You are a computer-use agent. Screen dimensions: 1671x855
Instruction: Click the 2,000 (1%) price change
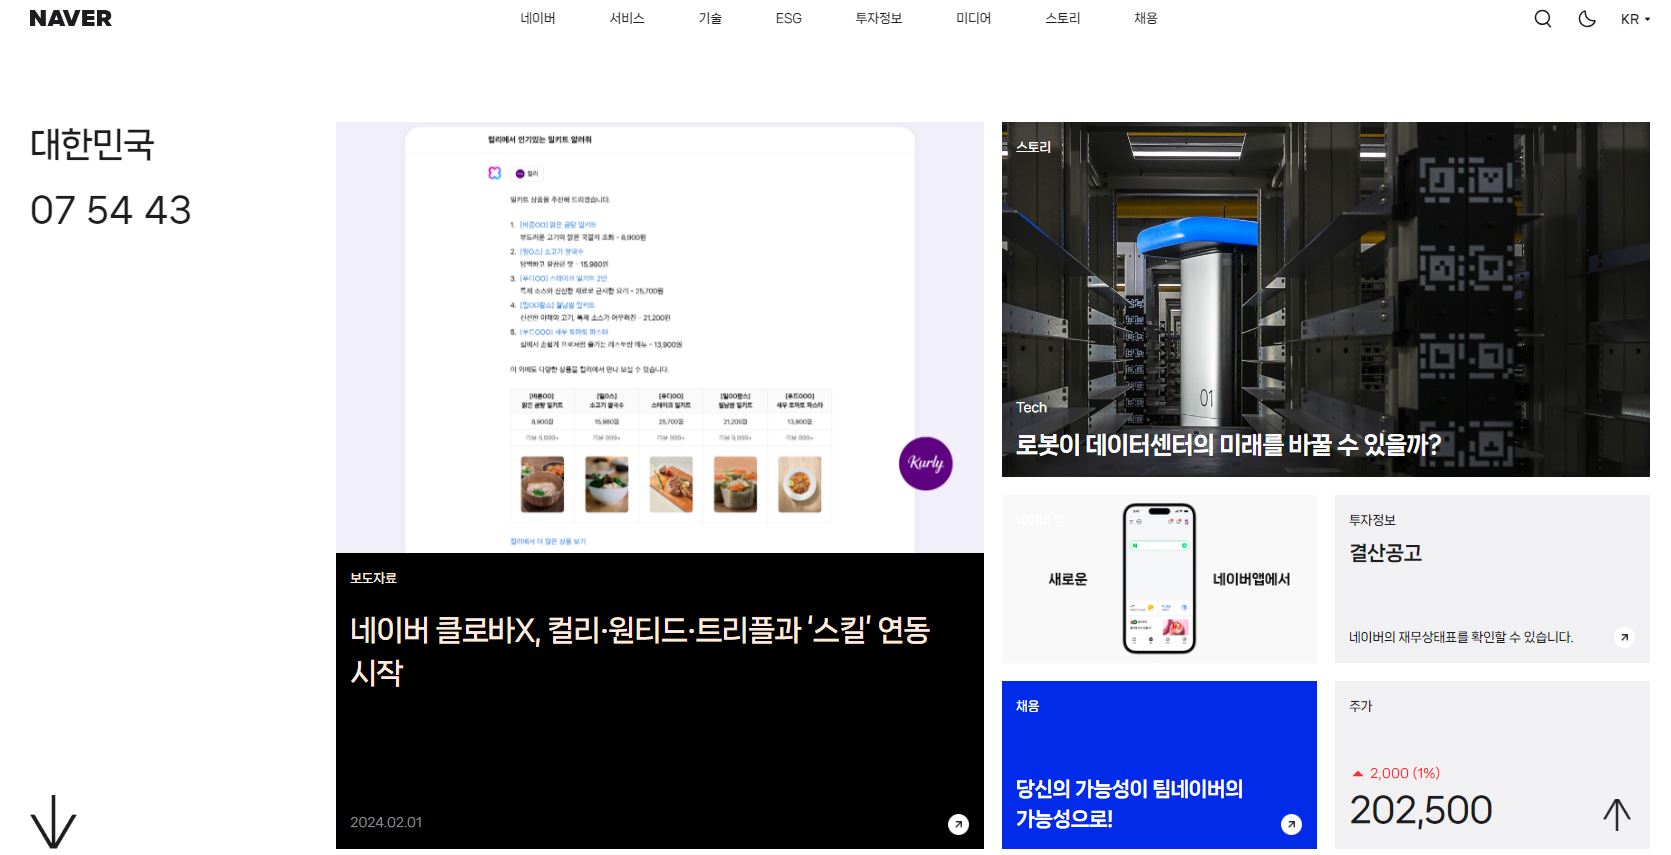point(1396,773)
